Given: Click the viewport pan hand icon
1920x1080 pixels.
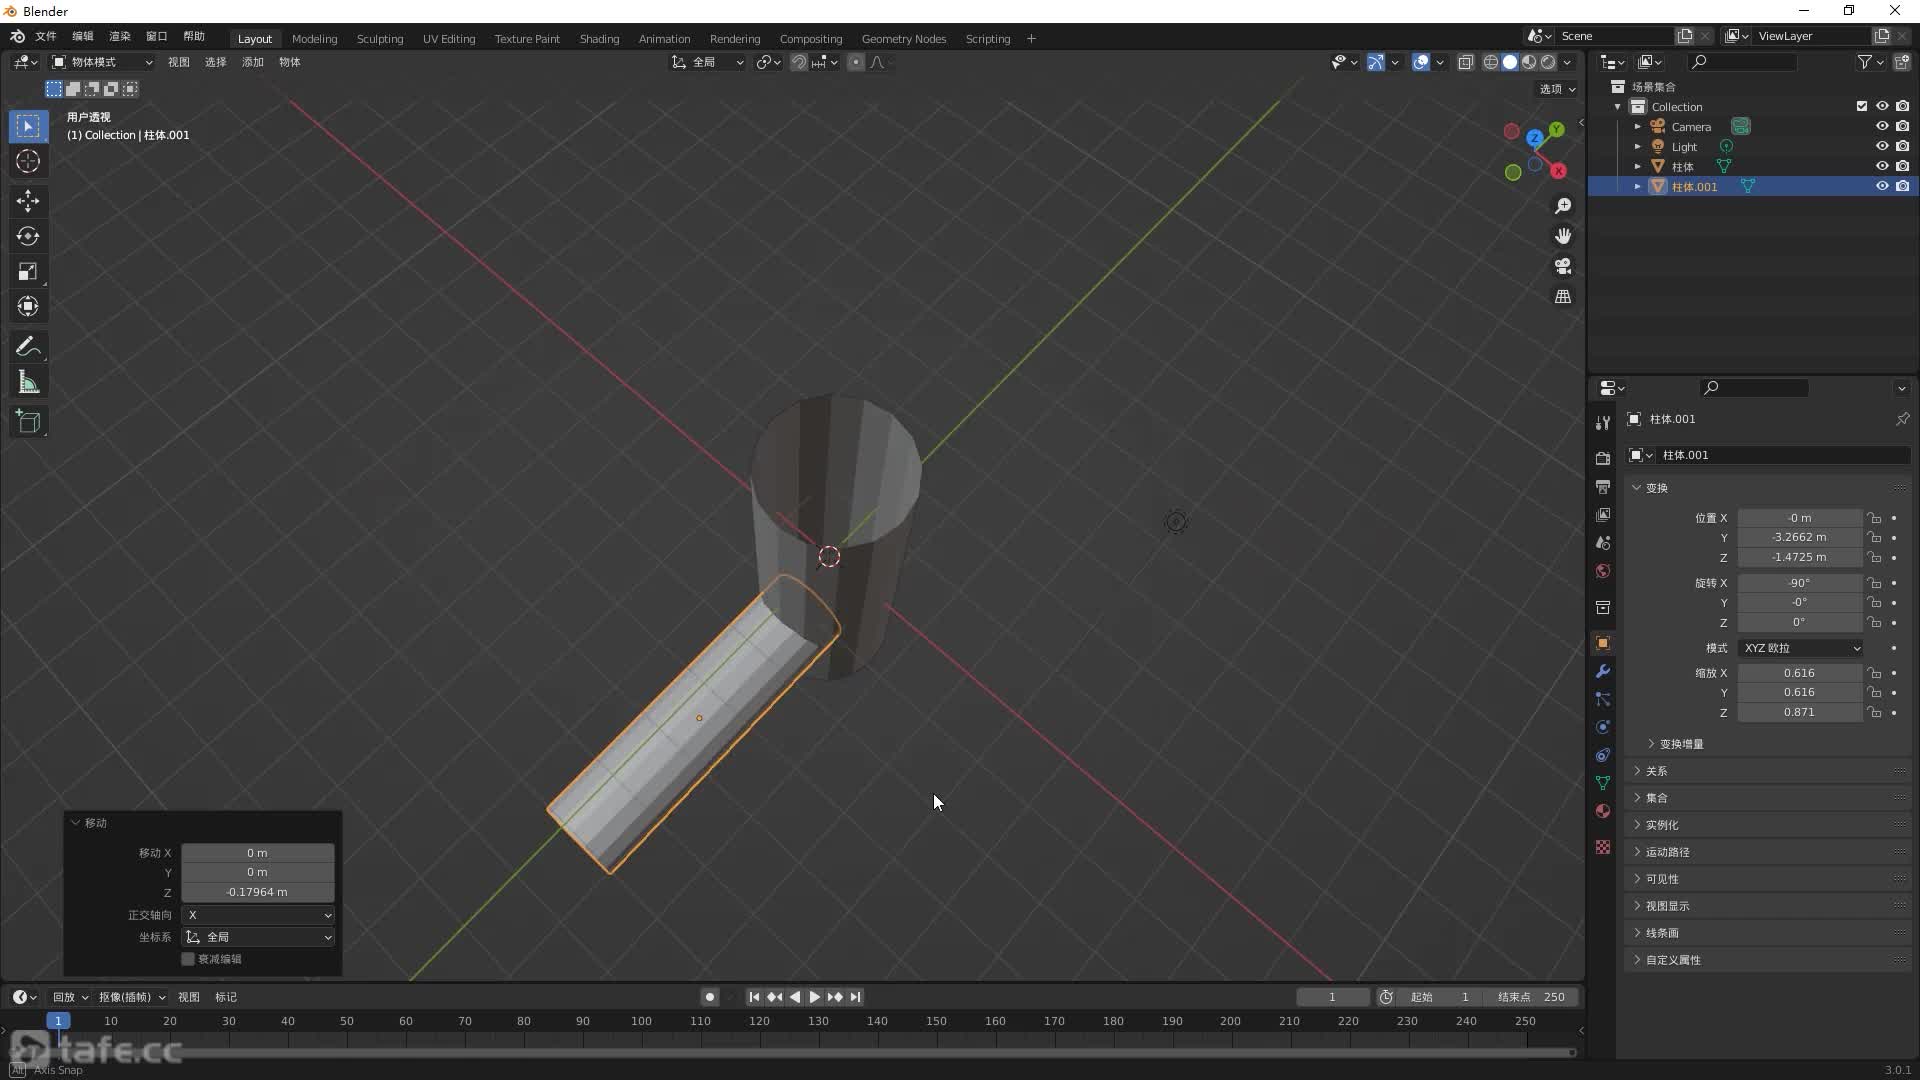Looking at the screenshot, I should [1563, 236].
